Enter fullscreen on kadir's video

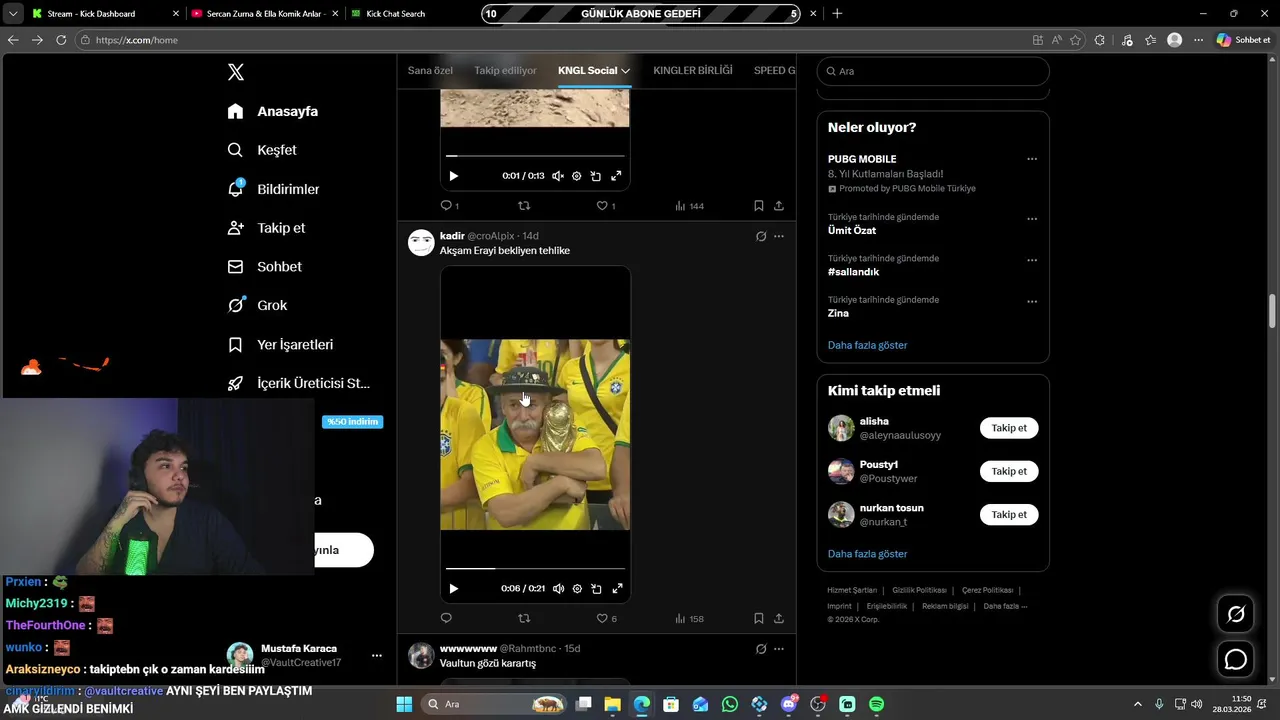coord(617,589)
